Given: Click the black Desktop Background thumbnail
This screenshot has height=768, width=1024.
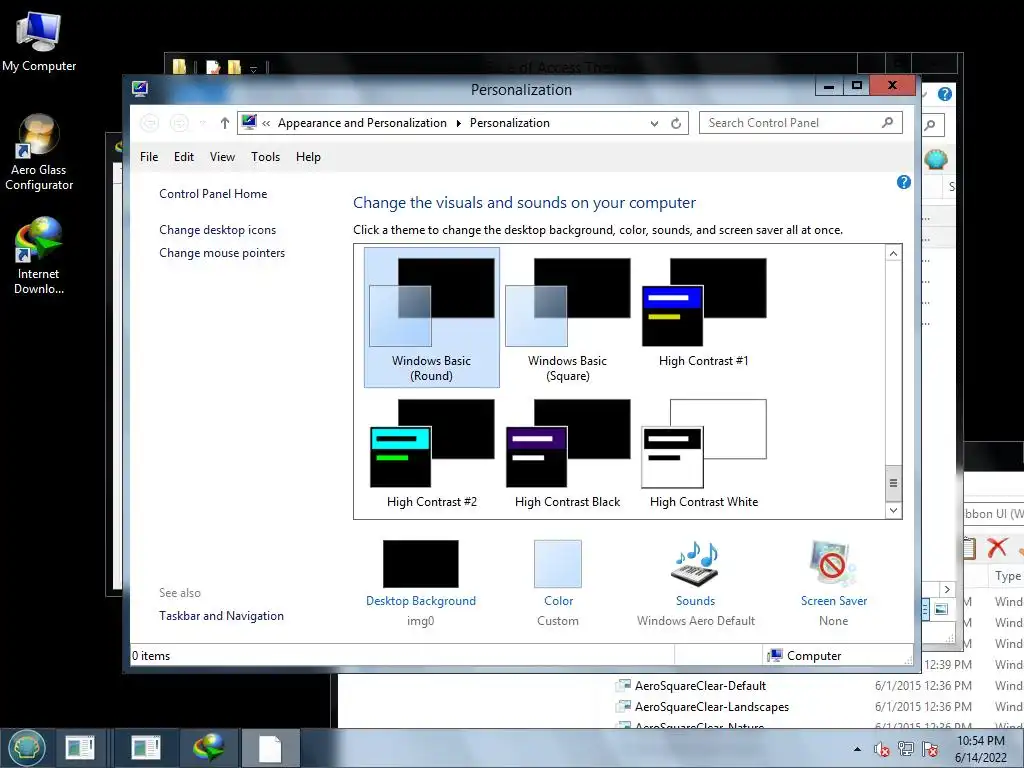Looking at the screenshot, I should tap(421, 564).
